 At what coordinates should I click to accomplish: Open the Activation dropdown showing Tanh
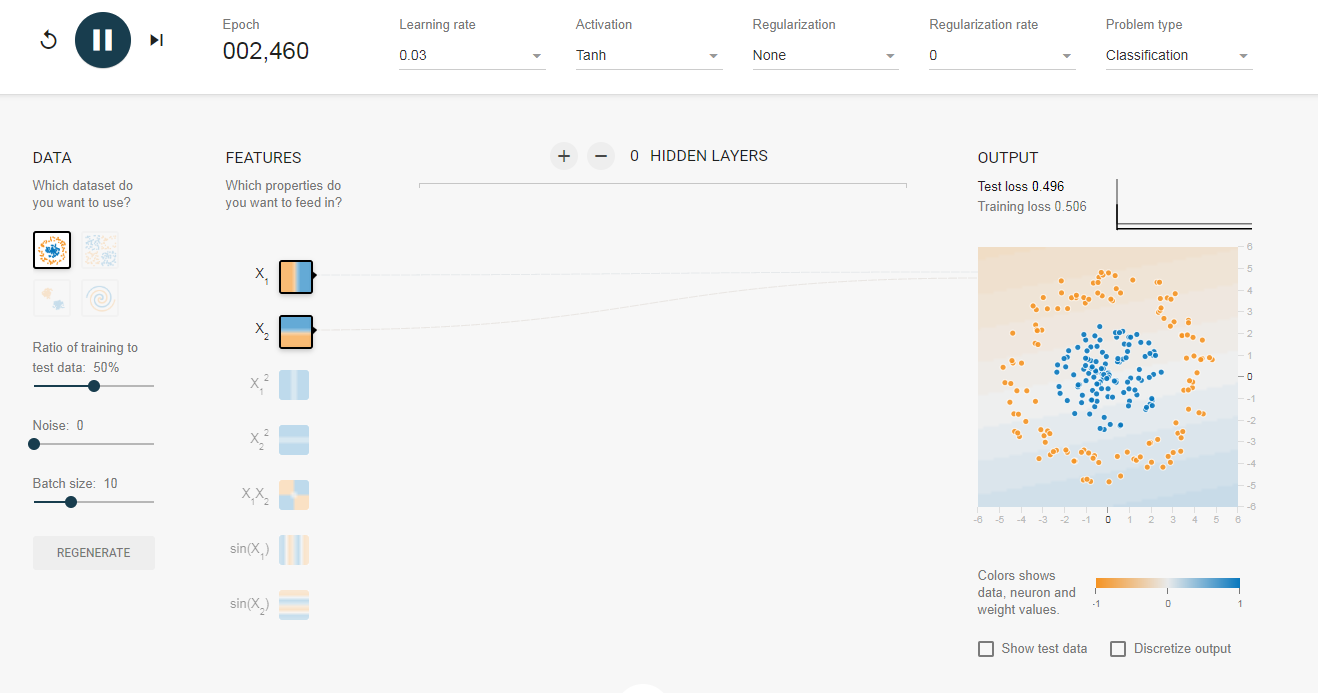649,56
